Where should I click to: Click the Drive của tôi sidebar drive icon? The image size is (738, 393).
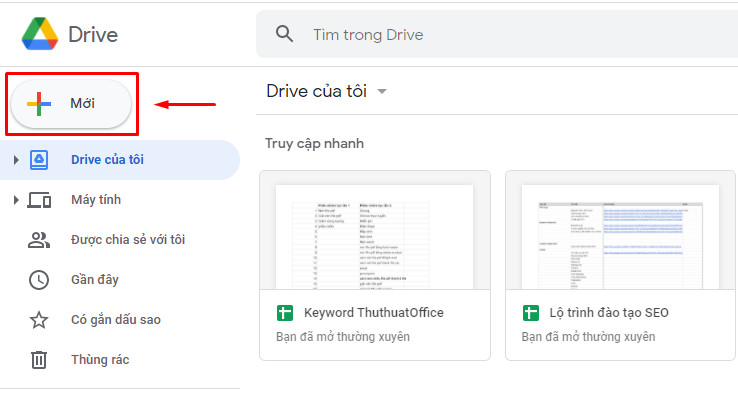39,160
